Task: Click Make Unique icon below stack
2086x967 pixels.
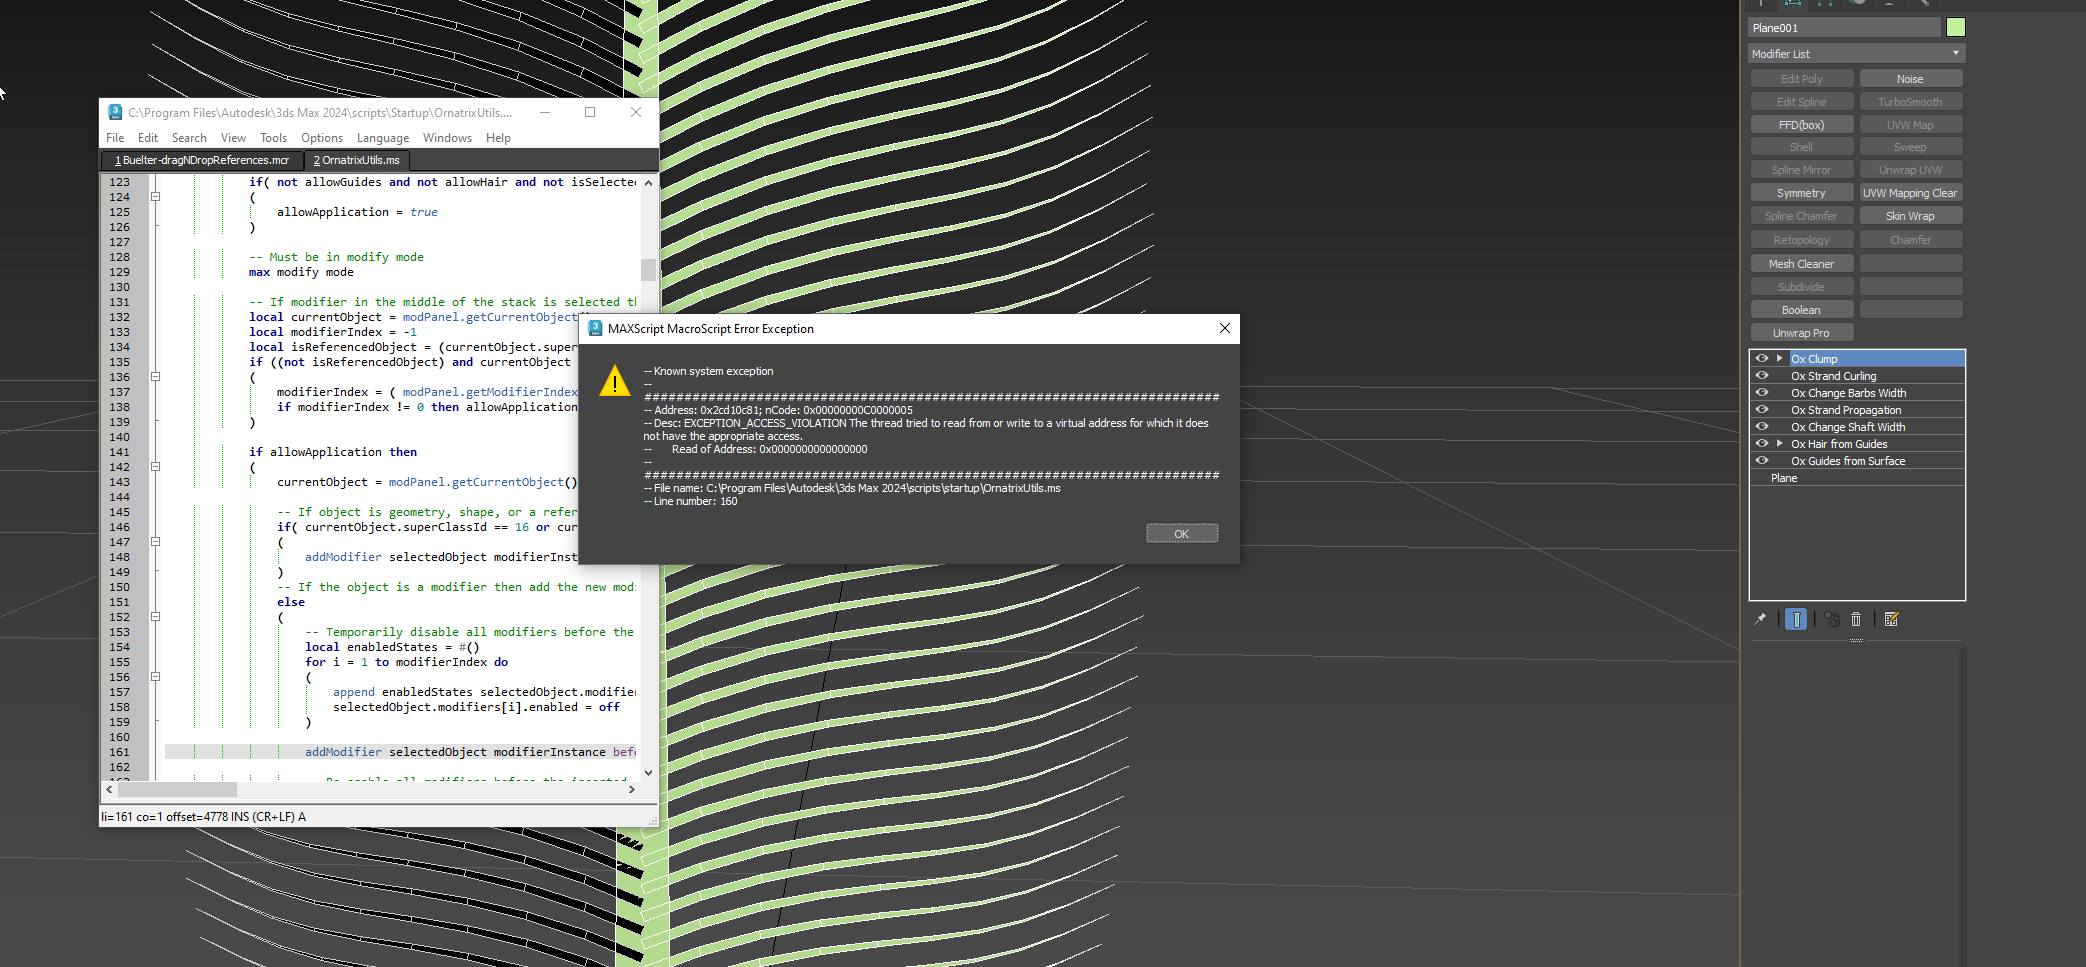Action: pos(1832,619)
